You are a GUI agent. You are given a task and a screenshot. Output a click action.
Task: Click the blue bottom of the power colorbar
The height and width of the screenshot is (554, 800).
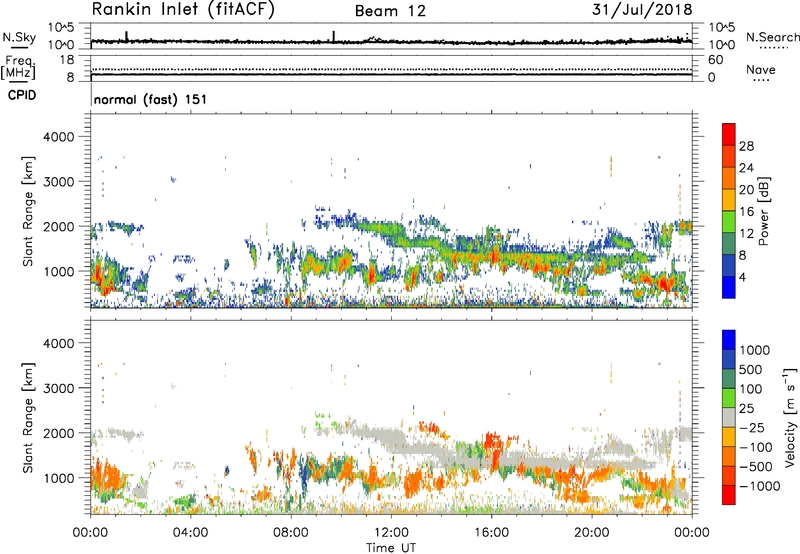point(729,287)
